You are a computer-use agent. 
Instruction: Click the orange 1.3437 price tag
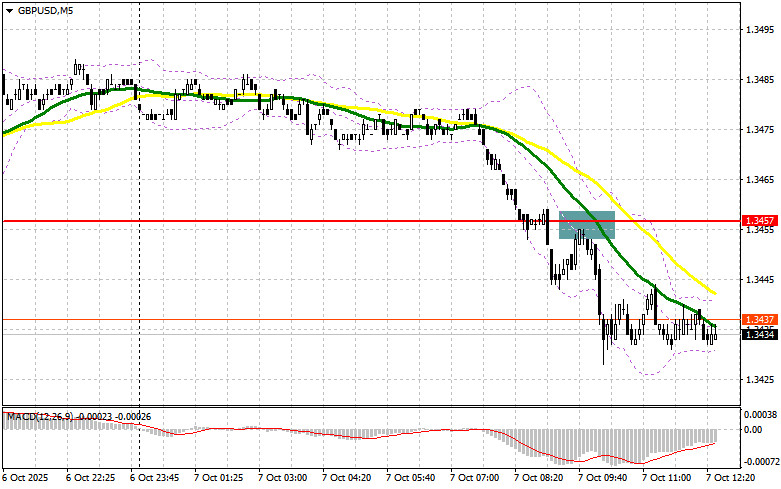coord(759,320)
